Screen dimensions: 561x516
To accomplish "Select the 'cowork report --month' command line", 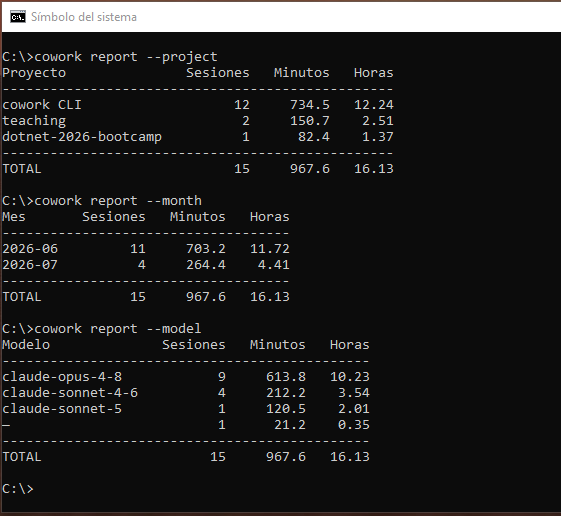I will point(102,201).
